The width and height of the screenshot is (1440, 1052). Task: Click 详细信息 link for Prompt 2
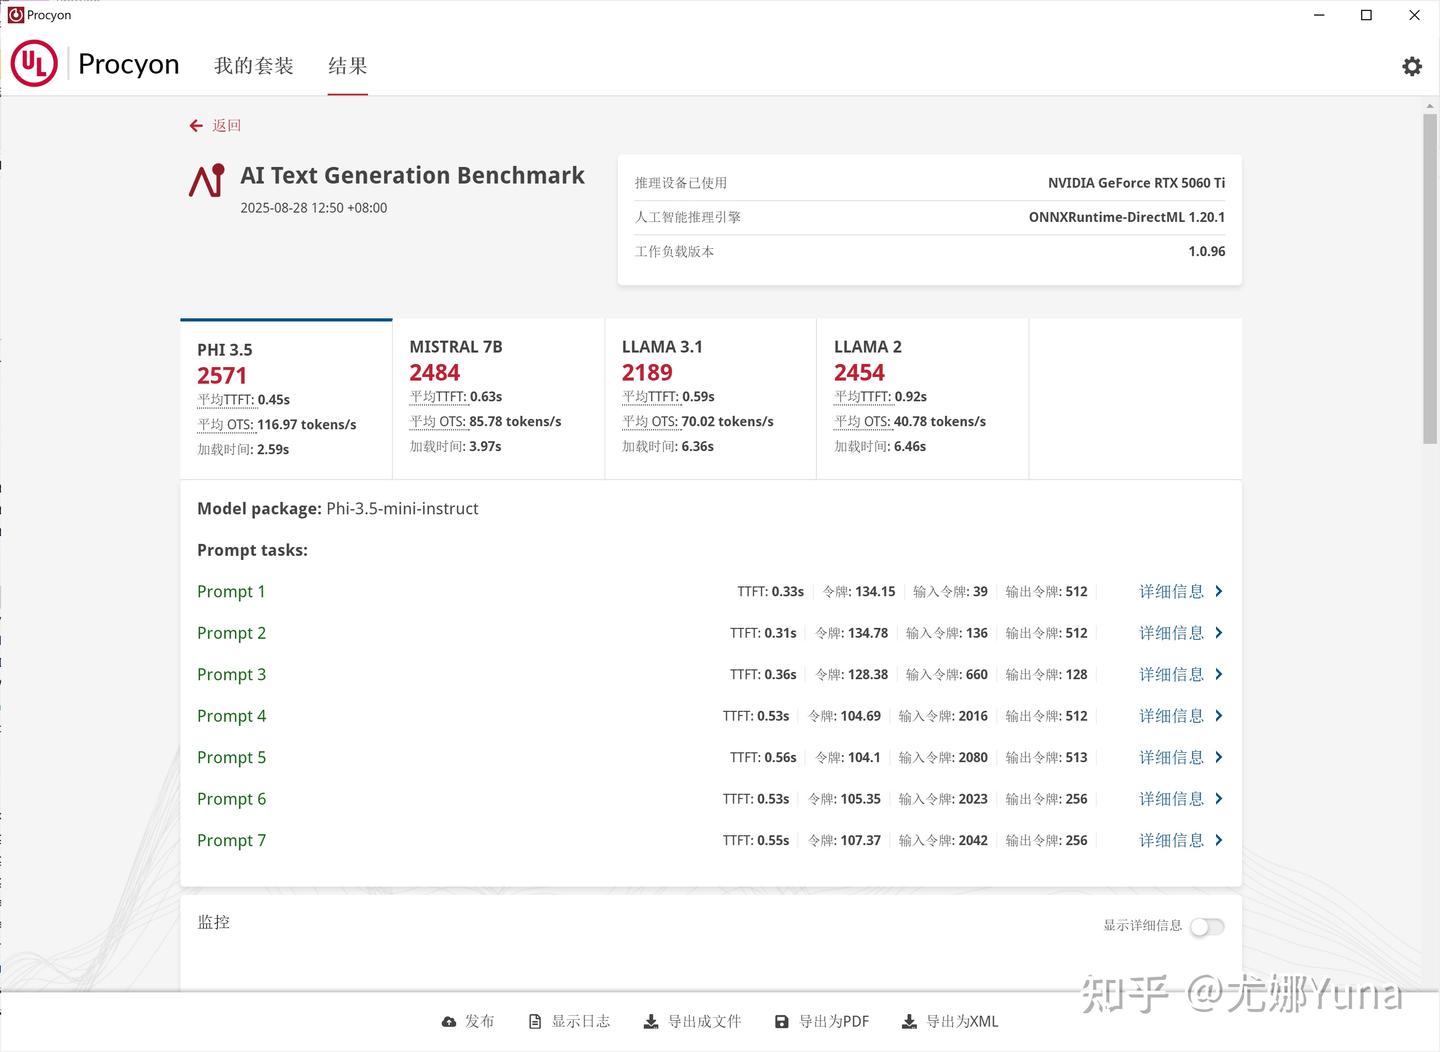point(1171,633)
